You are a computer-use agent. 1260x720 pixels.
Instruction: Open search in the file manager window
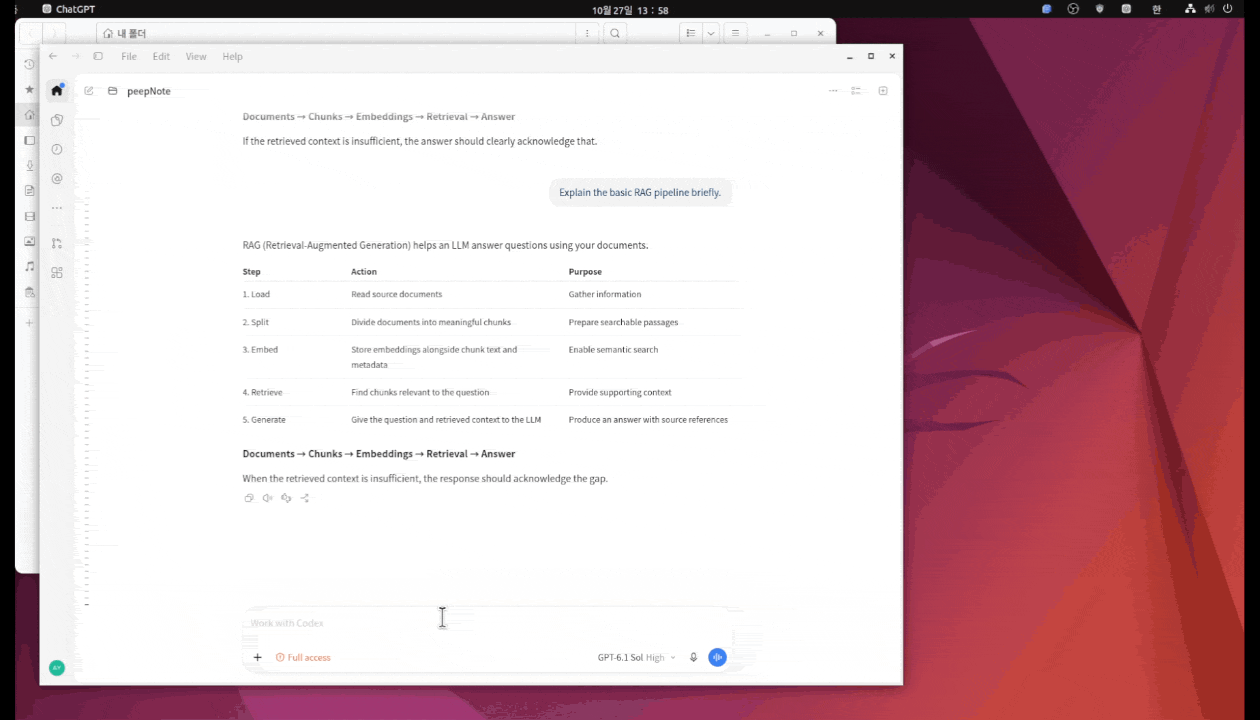615,33
